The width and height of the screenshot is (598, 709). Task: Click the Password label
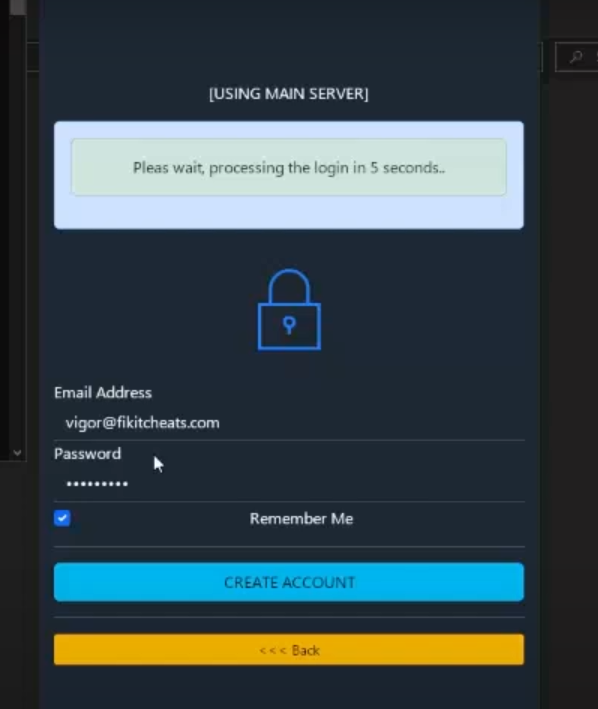click(x=88, y=454)
